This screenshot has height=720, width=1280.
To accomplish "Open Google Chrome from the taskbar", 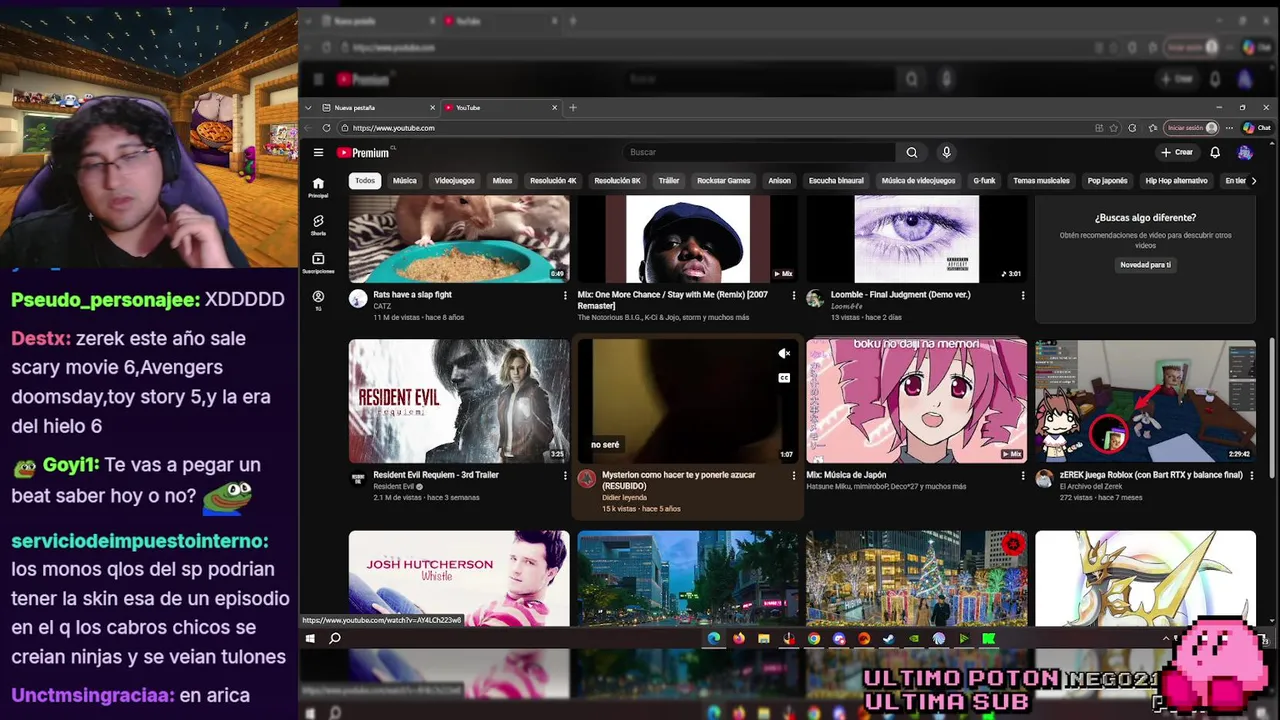I will pyautogui.click(x=814, y=638).
